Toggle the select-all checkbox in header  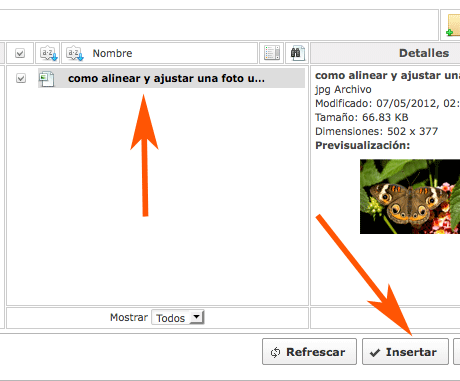coord(20,53)
